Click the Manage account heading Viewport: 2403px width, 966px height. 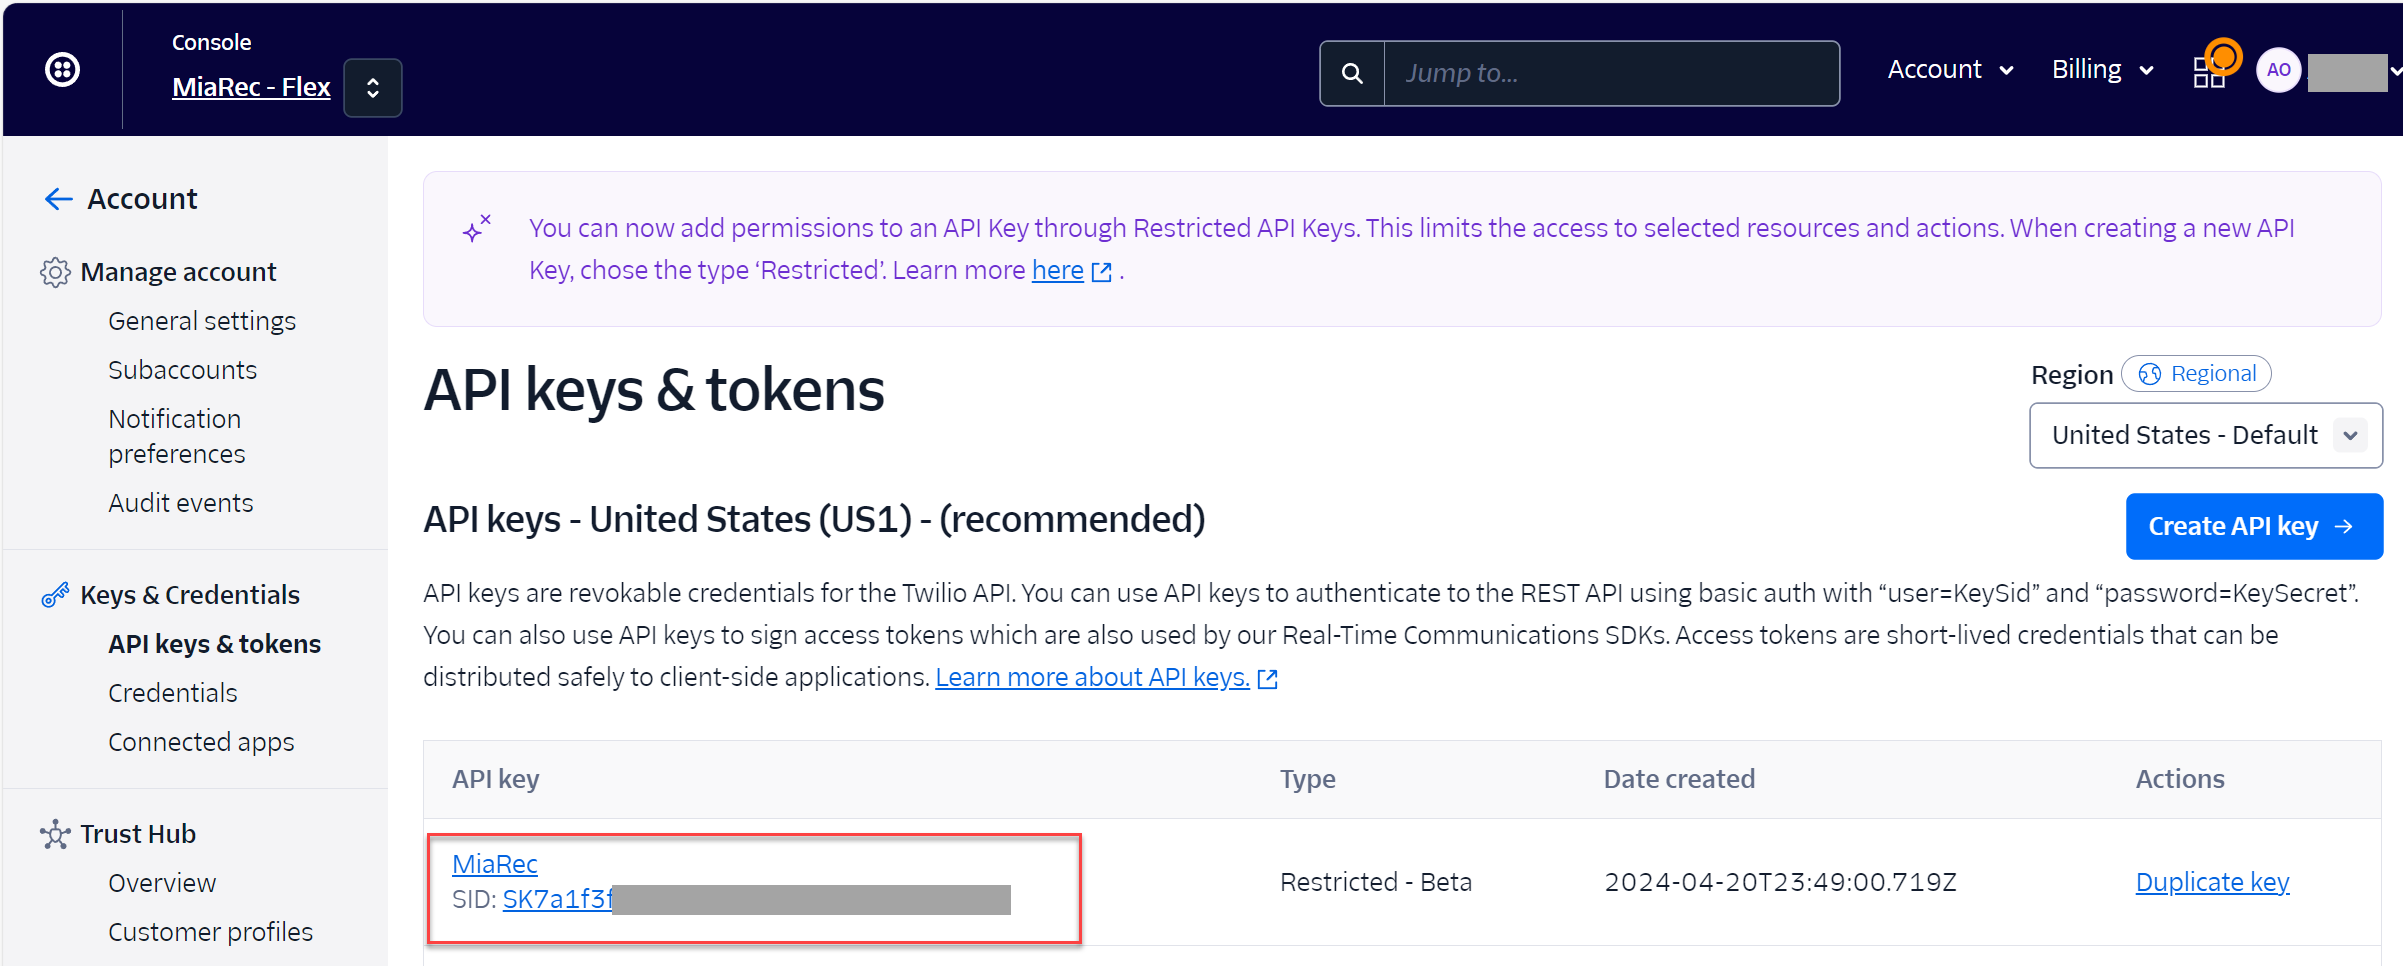(178, 272)
